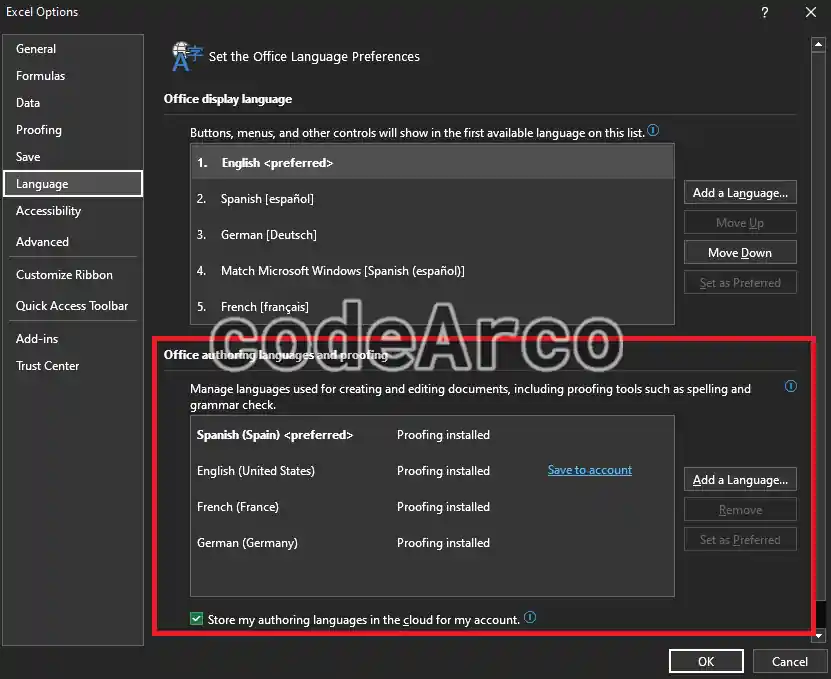Click info icon next to cloud storage checkbox

(530, 617)
